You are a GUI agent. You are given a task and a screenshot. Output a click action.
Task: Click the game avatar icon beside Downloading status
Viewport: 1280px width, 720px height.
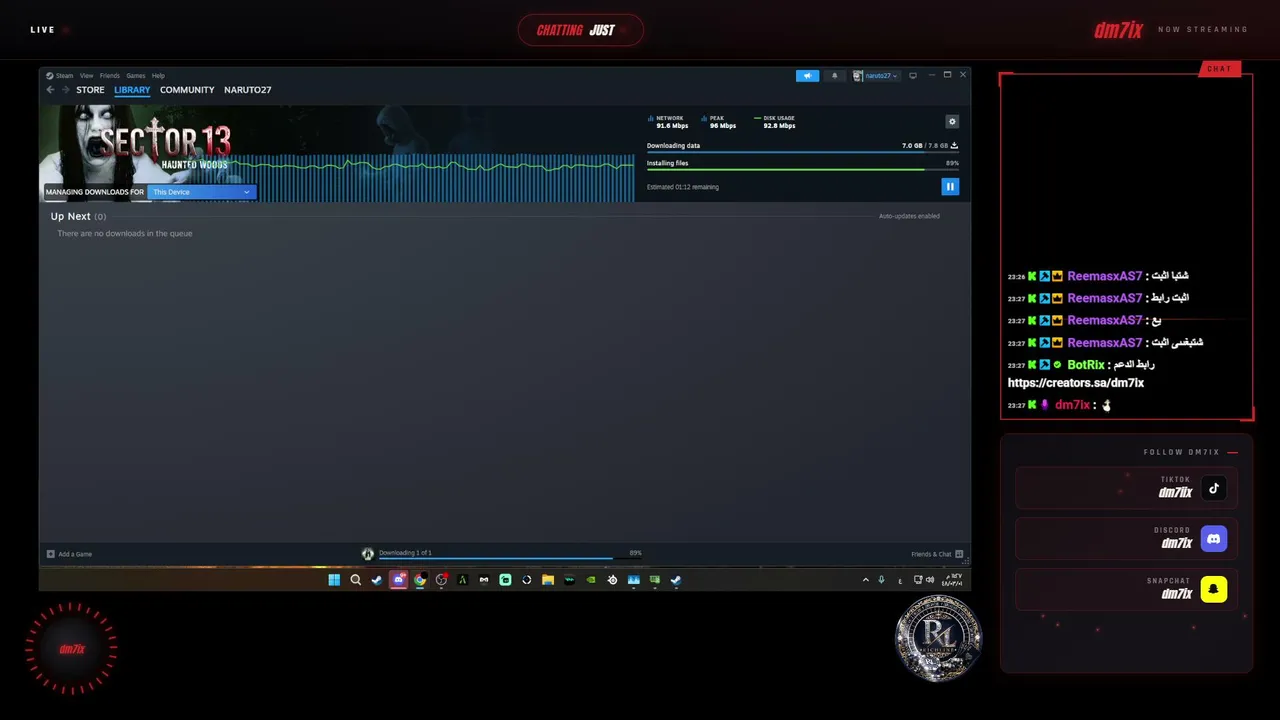(x=368, y=554)
